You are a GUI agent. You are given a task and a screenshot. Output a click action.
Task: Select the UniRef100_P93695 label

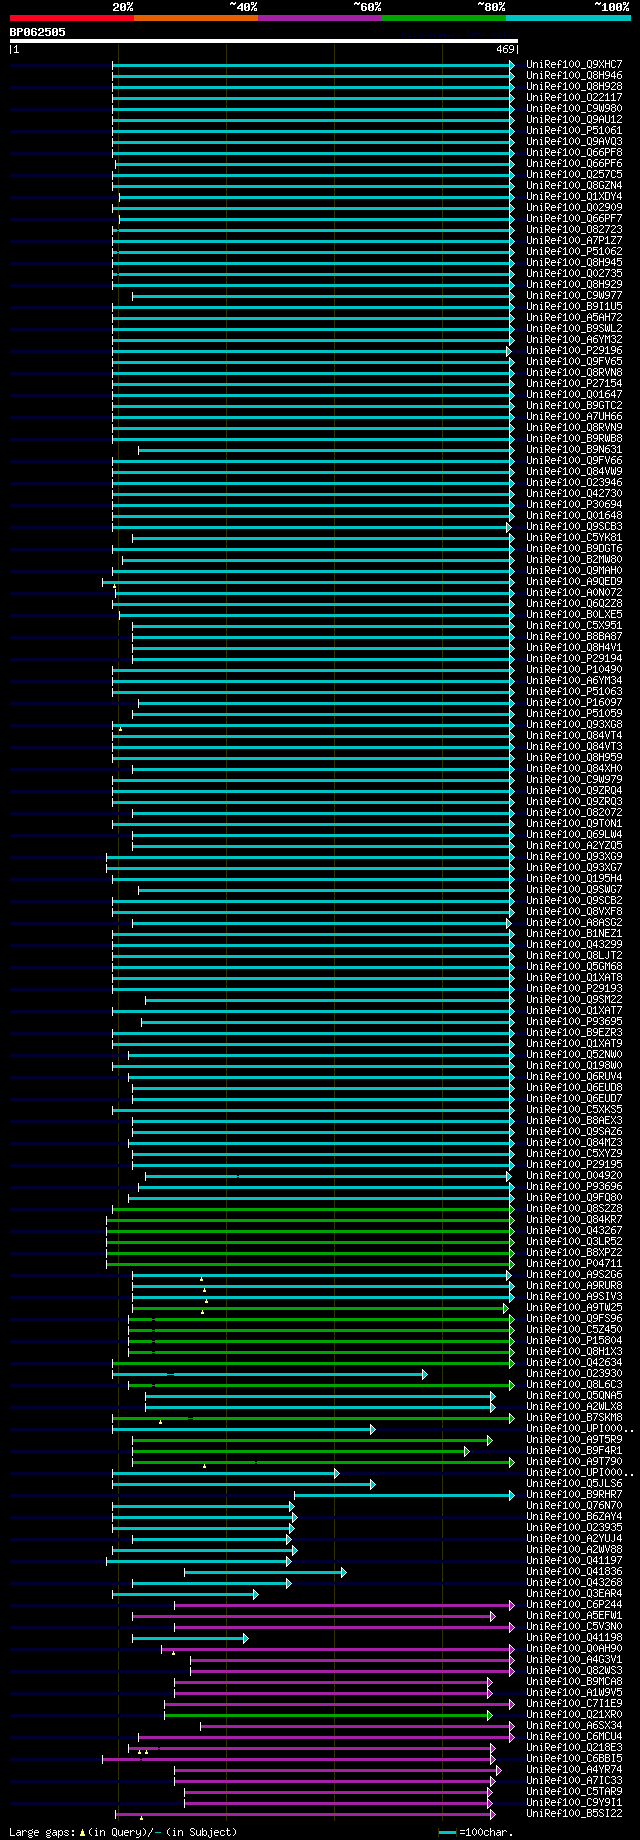[x=574, y=1021]
